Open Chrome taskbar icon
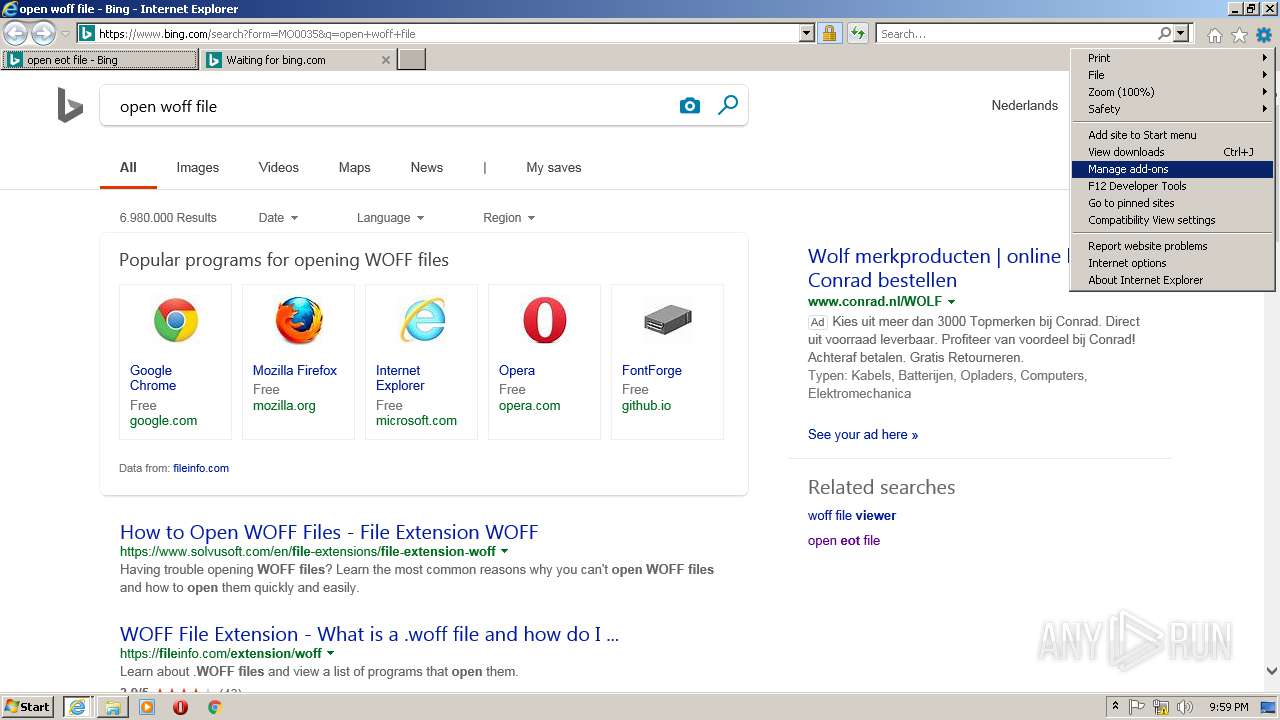1280x720 pixels. tap(214, 707)
